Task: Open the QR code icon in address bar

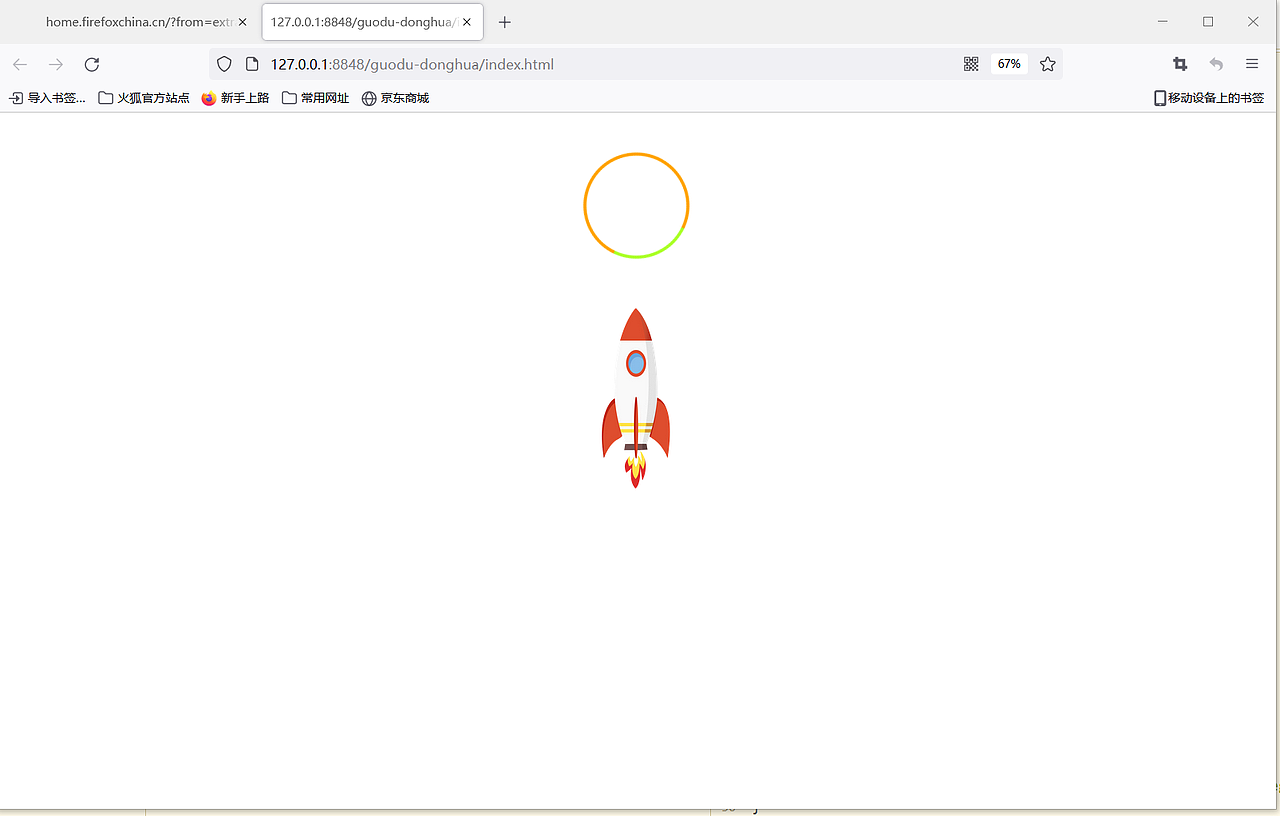Action: [971, 64]
